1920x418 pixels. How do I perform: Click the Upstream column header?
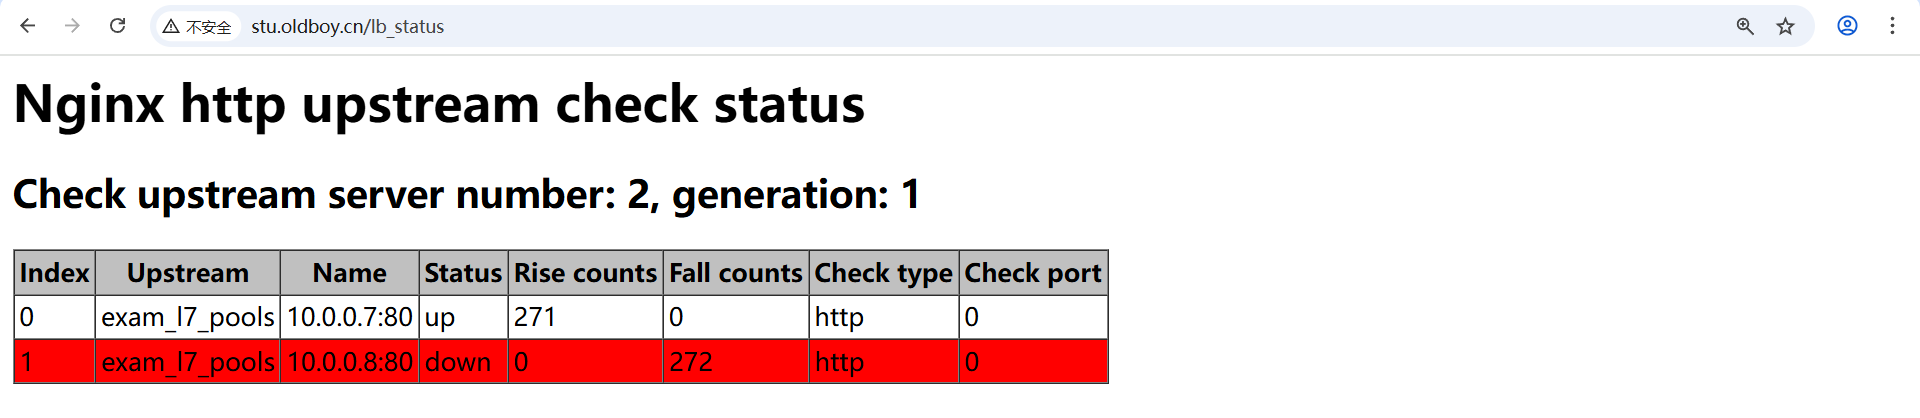[188, 273]
